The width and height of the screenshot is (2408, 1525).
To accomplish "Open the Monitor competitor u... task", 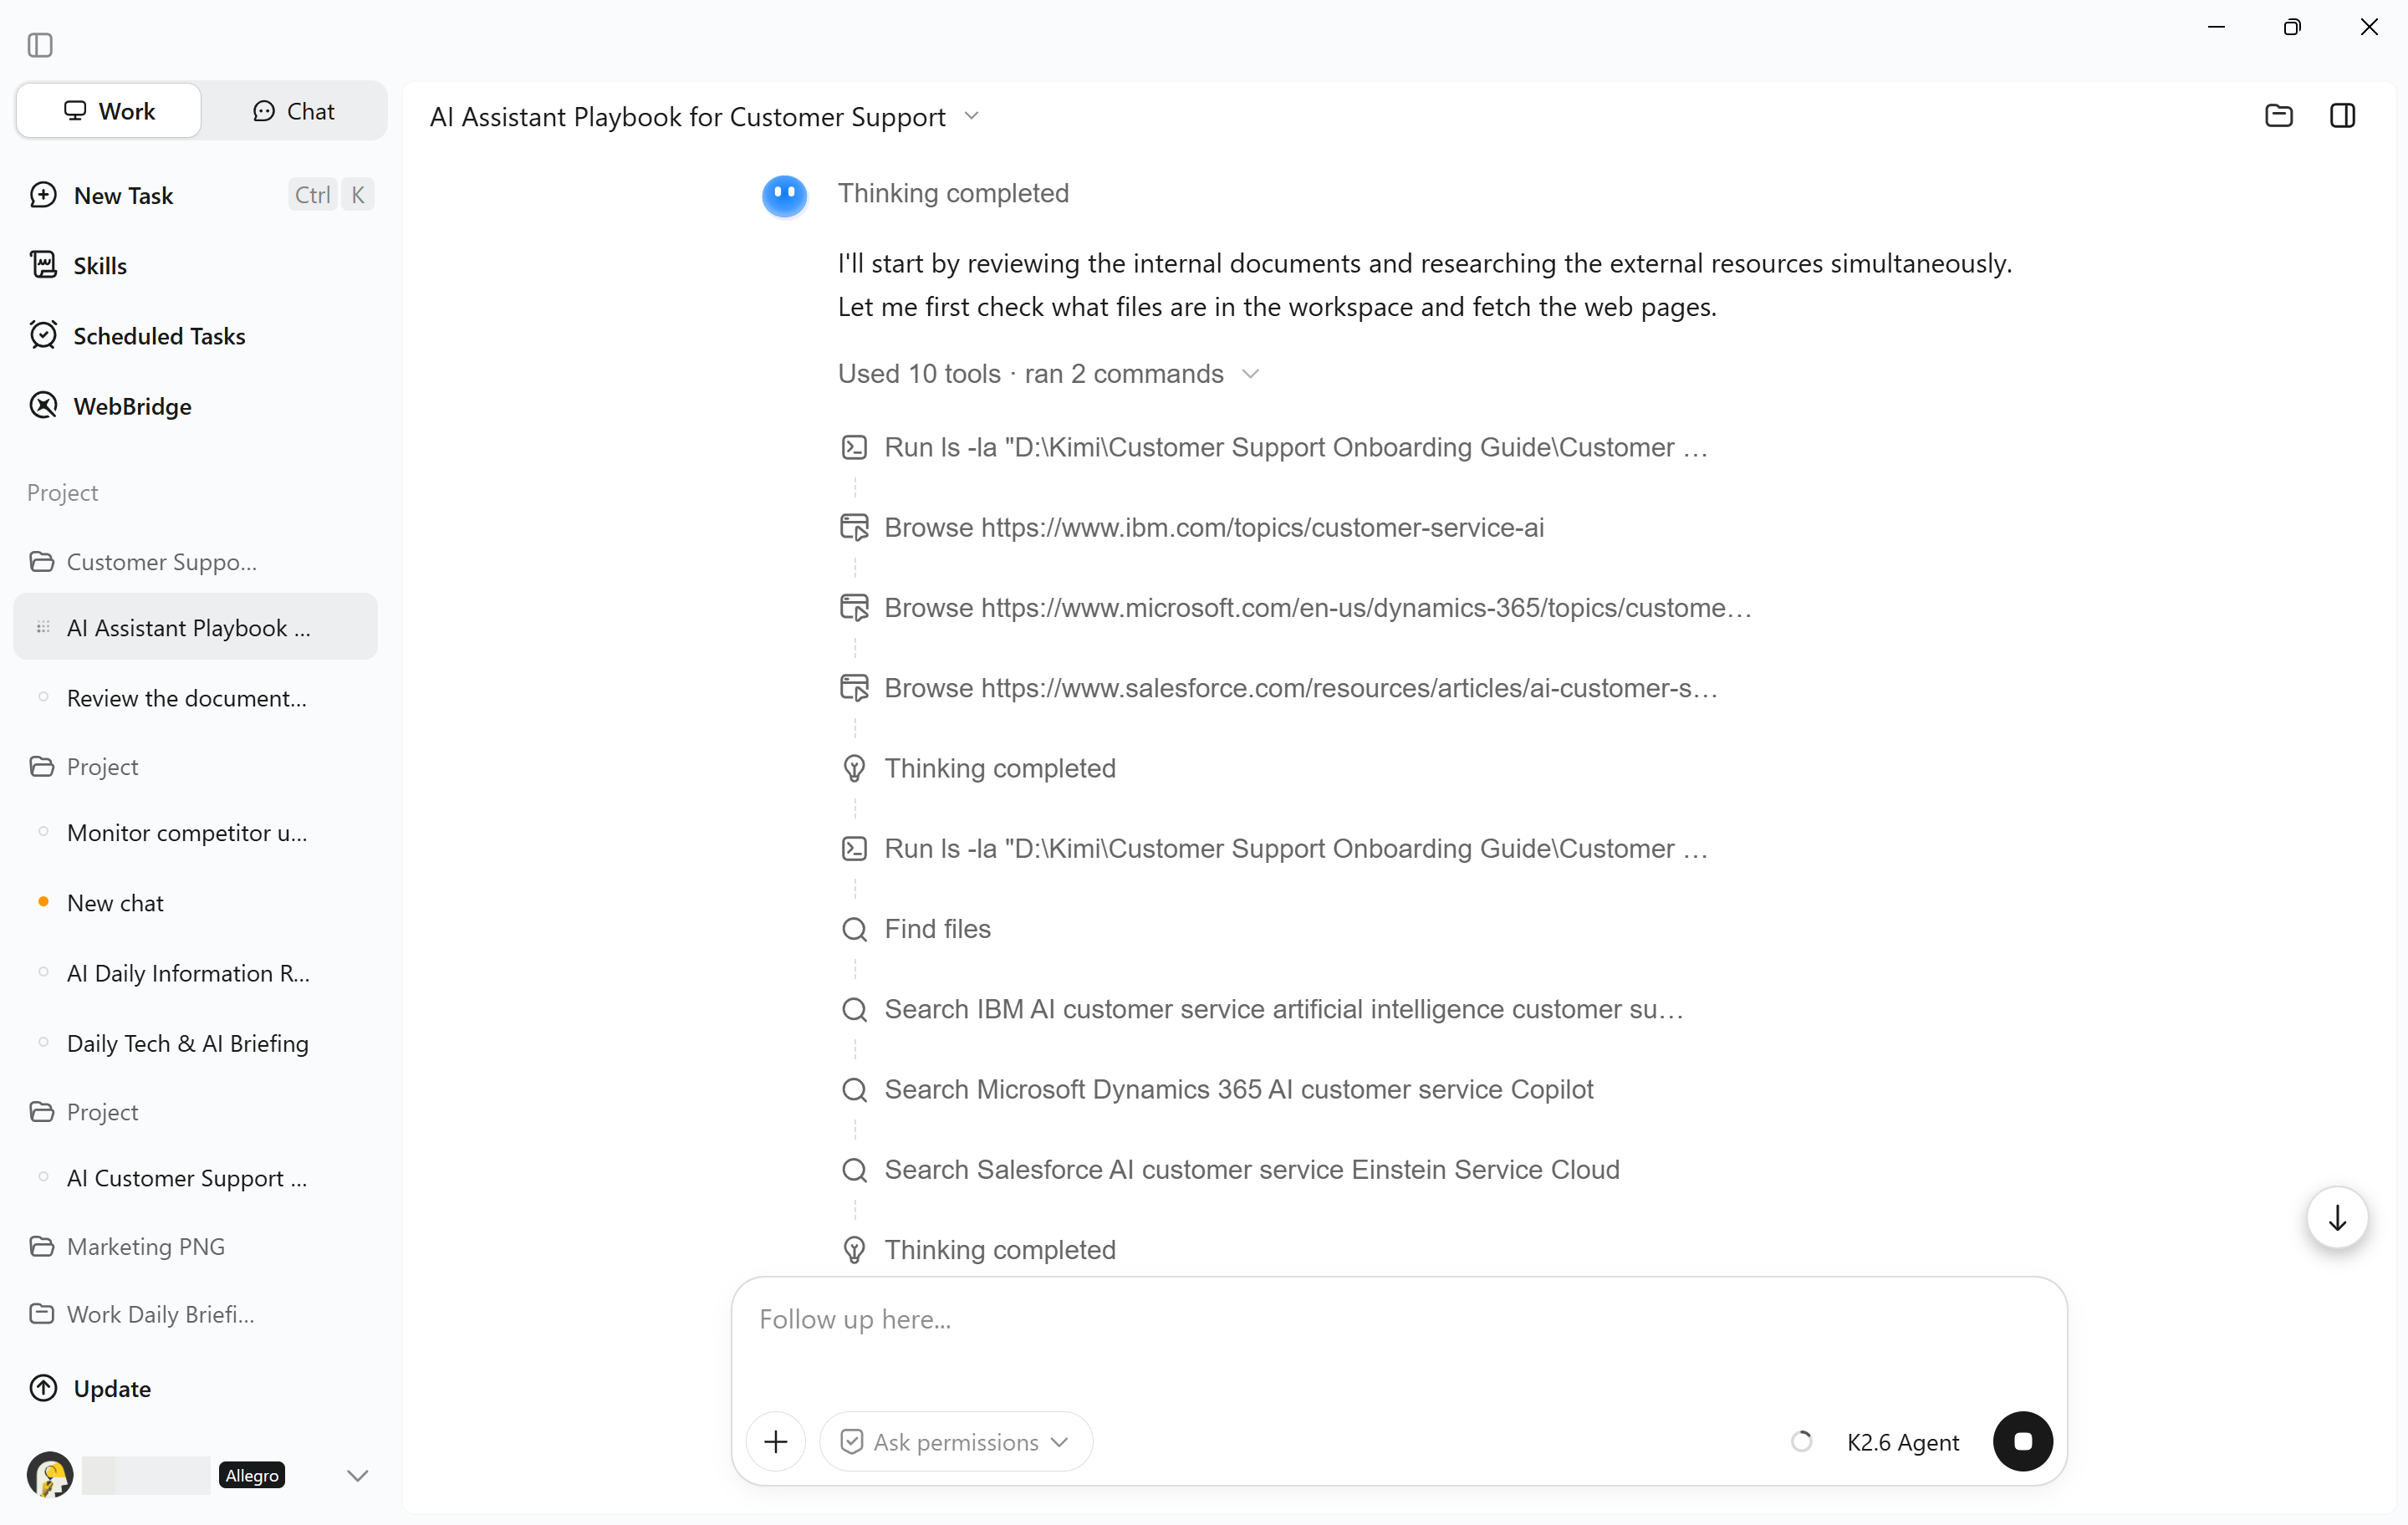I will pyautogui.click(x=196, y=832).
